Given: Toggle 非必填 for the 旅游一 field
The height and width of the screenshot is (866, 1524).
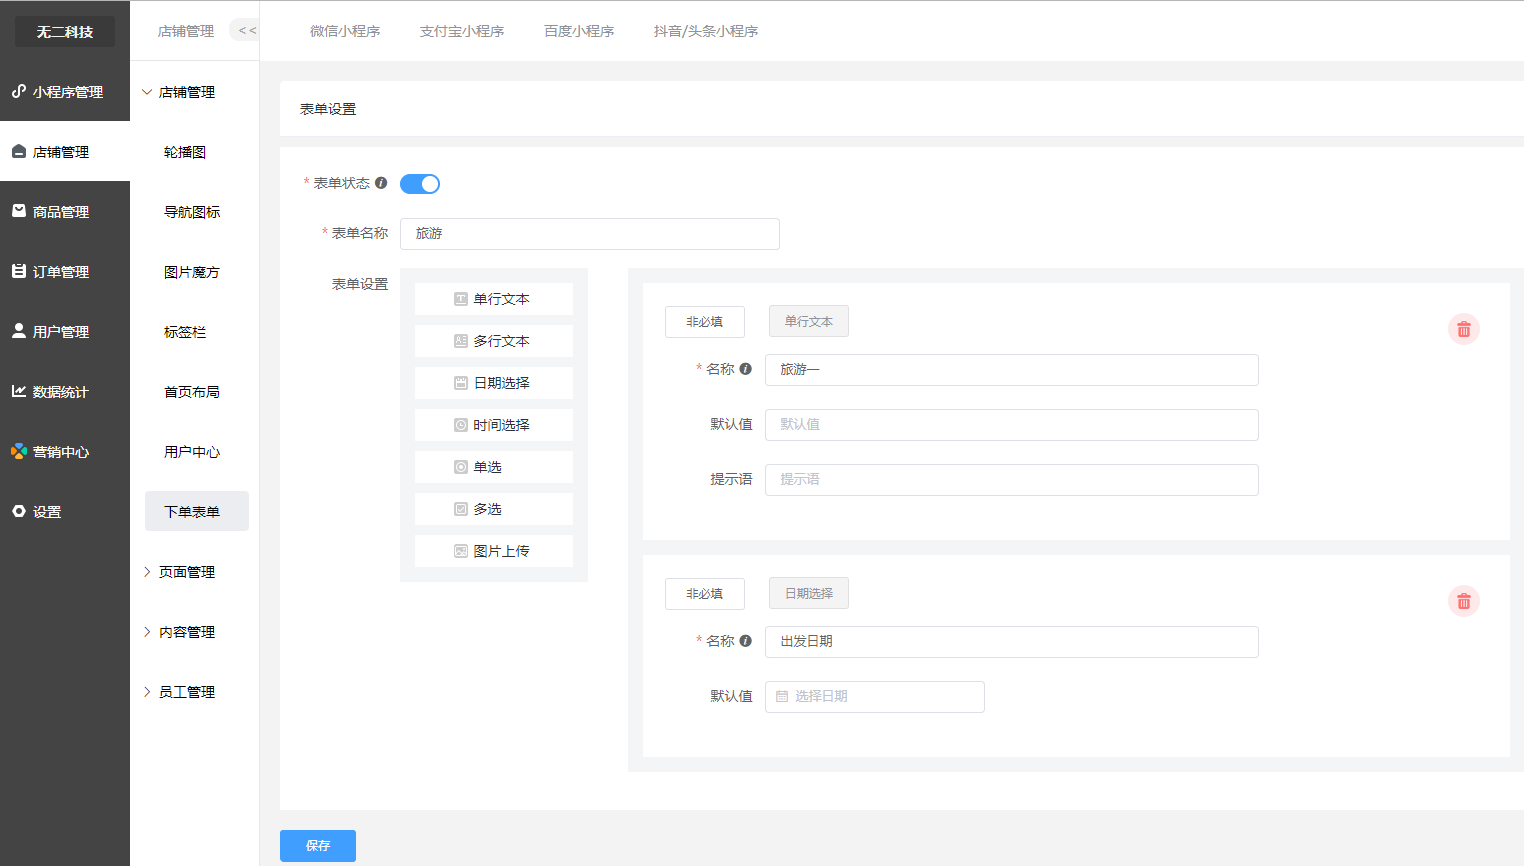Looking at the screenshot, I should 705,322.
